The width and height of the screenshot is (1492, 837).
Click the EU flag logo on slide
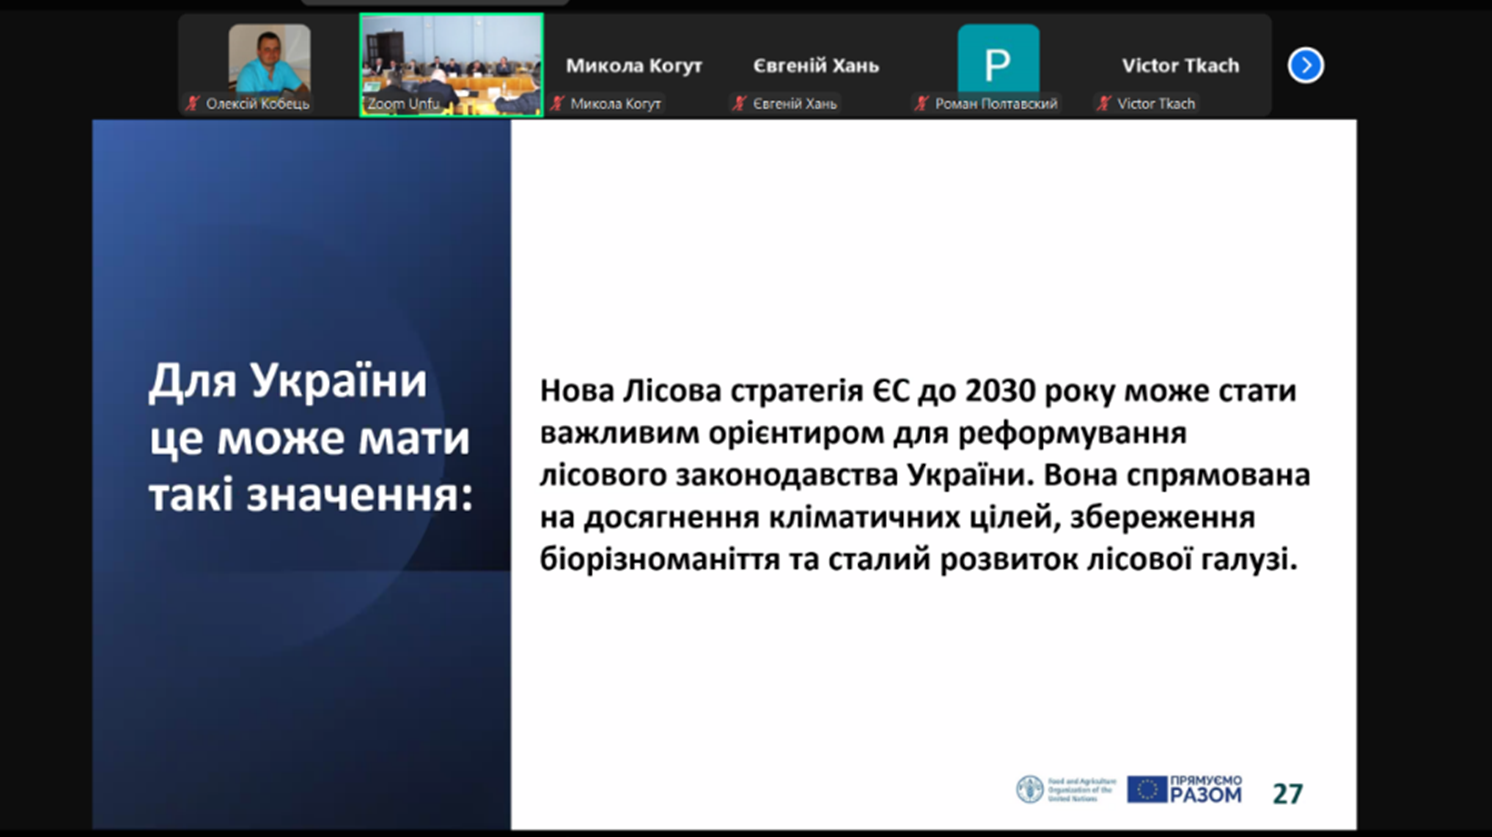pyautogui.click(x=1147, y=789)
